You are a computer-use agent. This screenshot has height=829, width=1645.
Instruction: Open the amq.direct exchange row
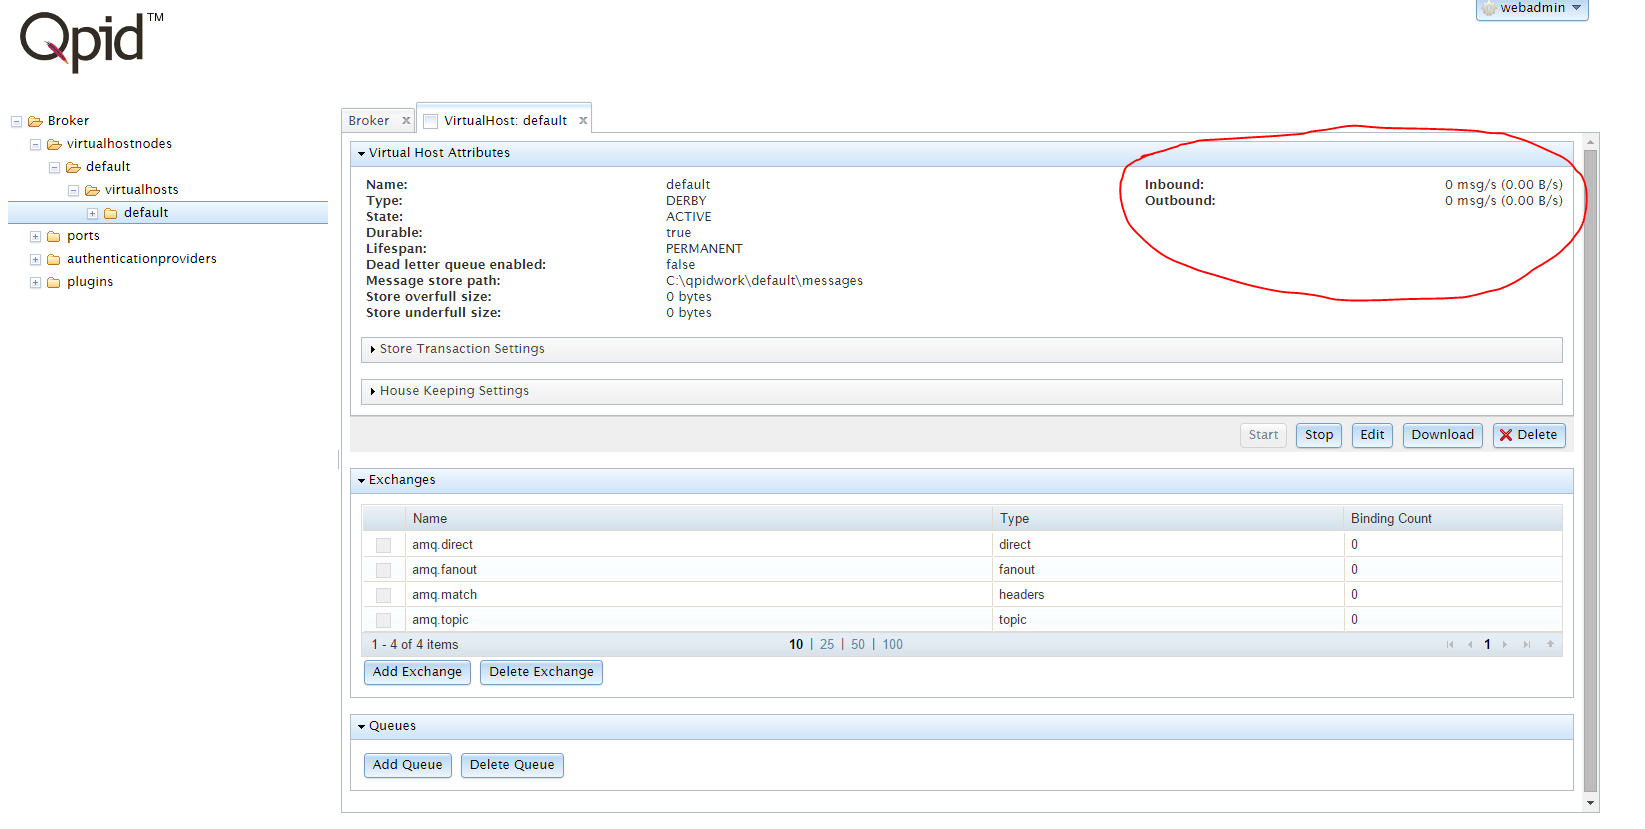962,544
